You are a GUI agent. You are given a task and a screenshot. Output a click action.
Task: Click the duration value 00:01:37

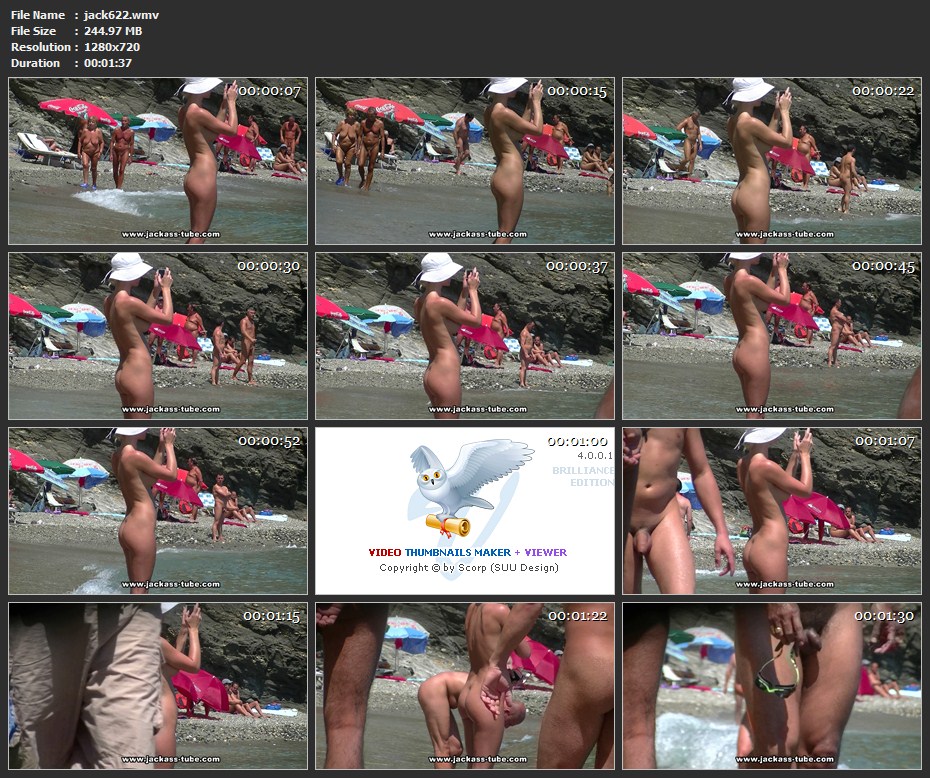tap(108, 63)
